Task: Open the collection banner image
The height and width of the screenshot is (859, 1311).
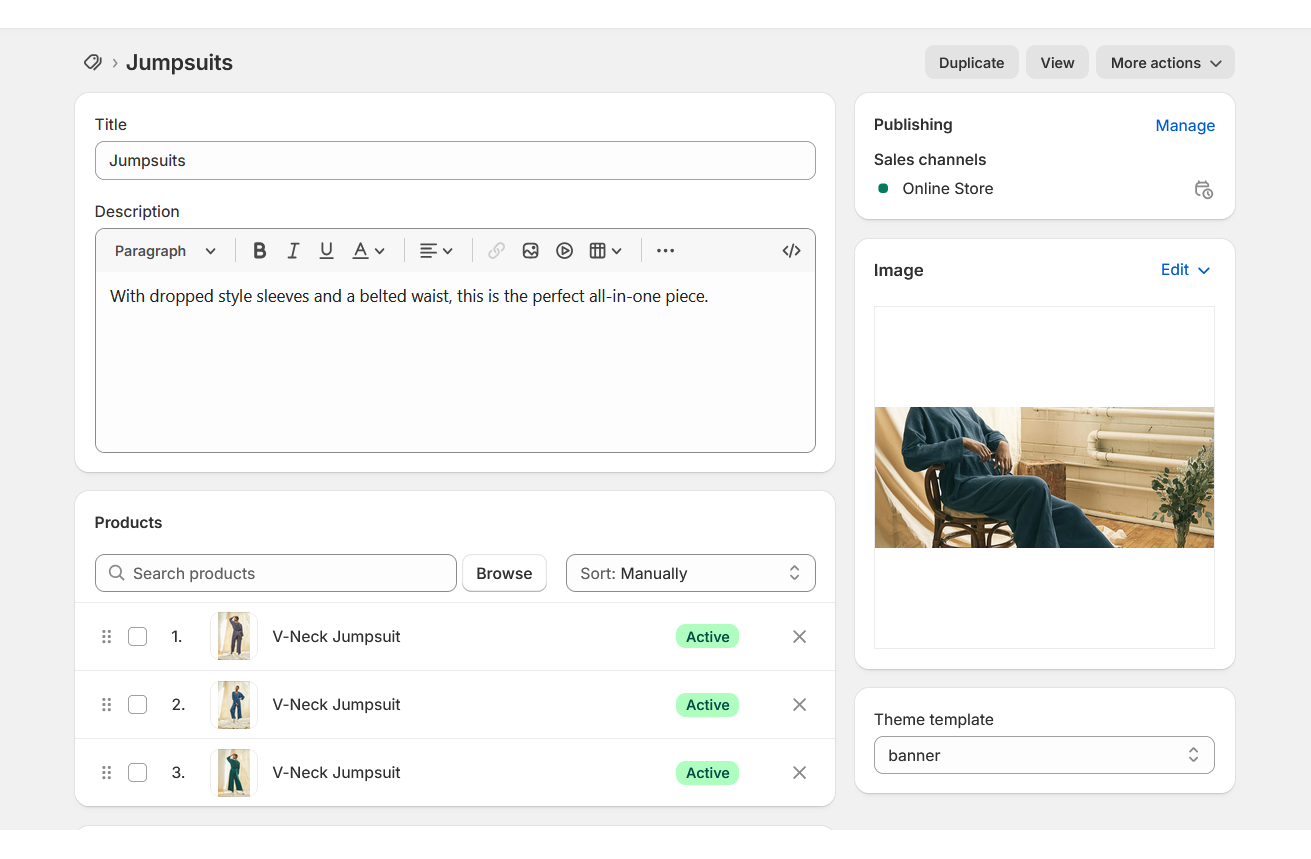Action: (1044, 477)
